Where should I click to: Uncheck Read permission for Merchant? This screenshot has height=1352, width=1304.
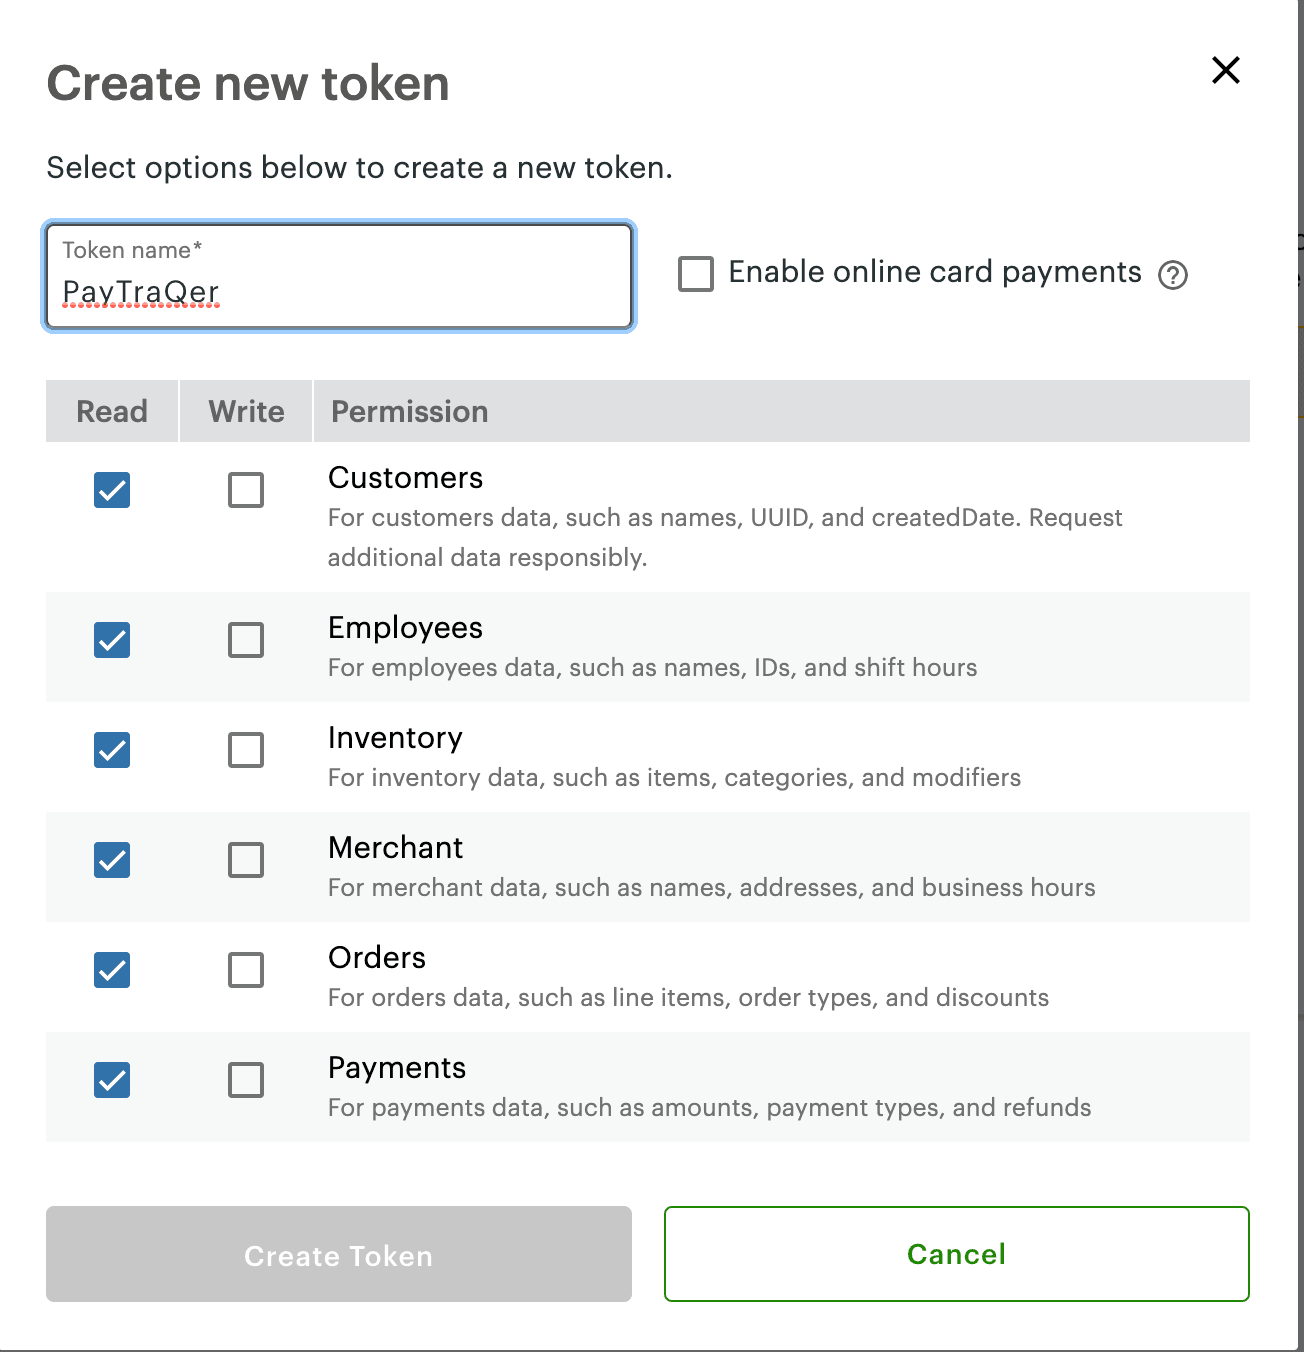click(x=111, y=860)
